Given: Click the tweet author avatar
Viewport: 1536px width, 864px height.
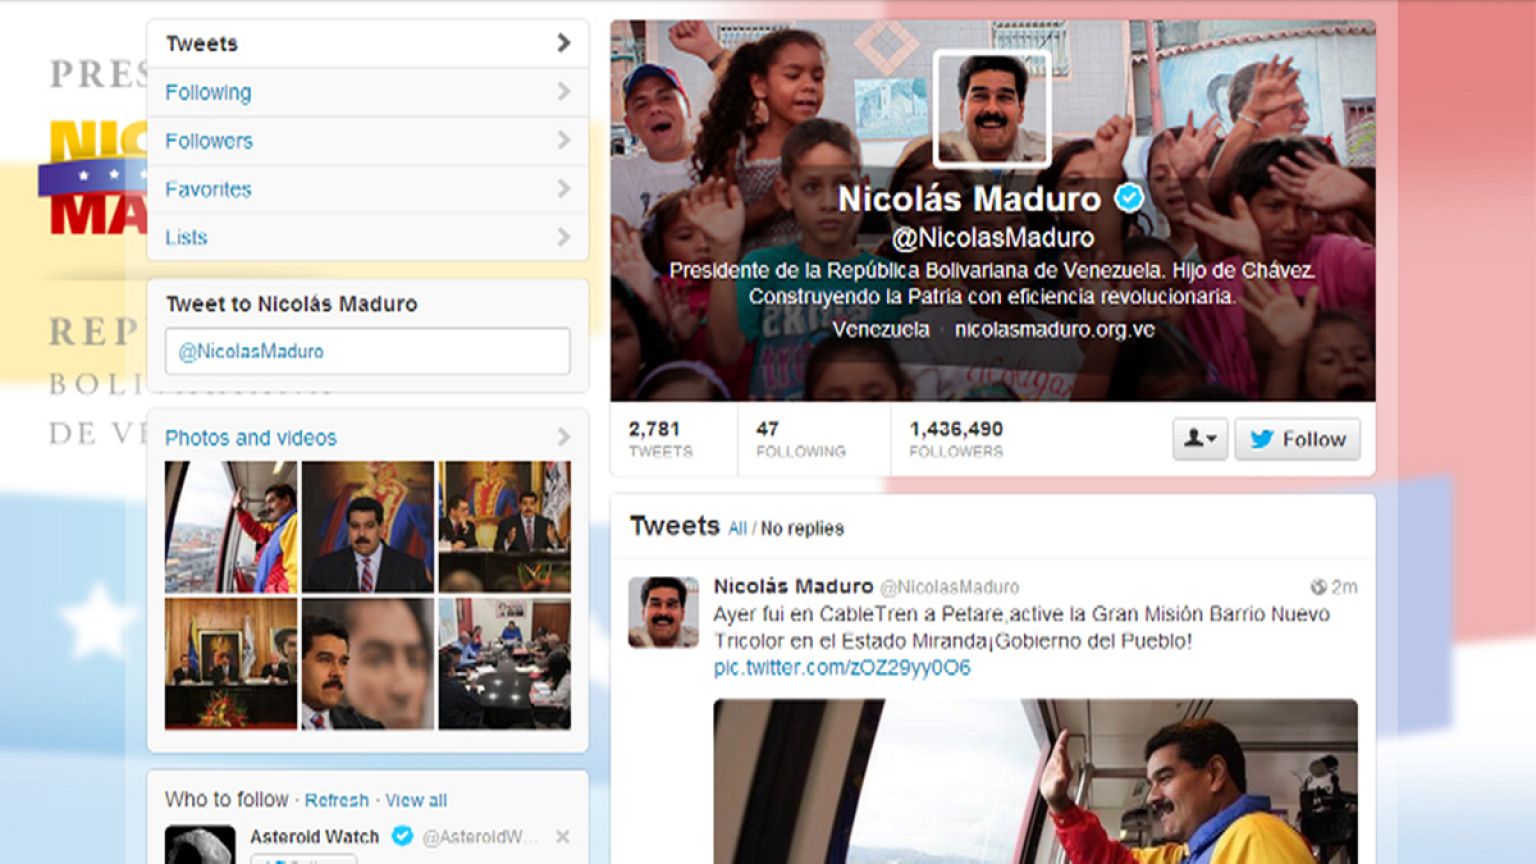Looking at the screenshot, I should pyautogui.click(x=663, y=612).
